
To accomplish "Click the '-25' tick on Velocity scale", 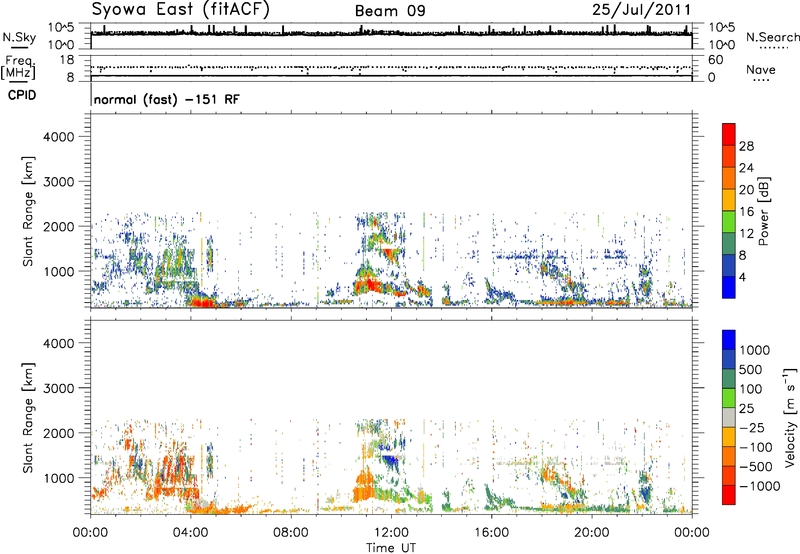I will 752,428.
